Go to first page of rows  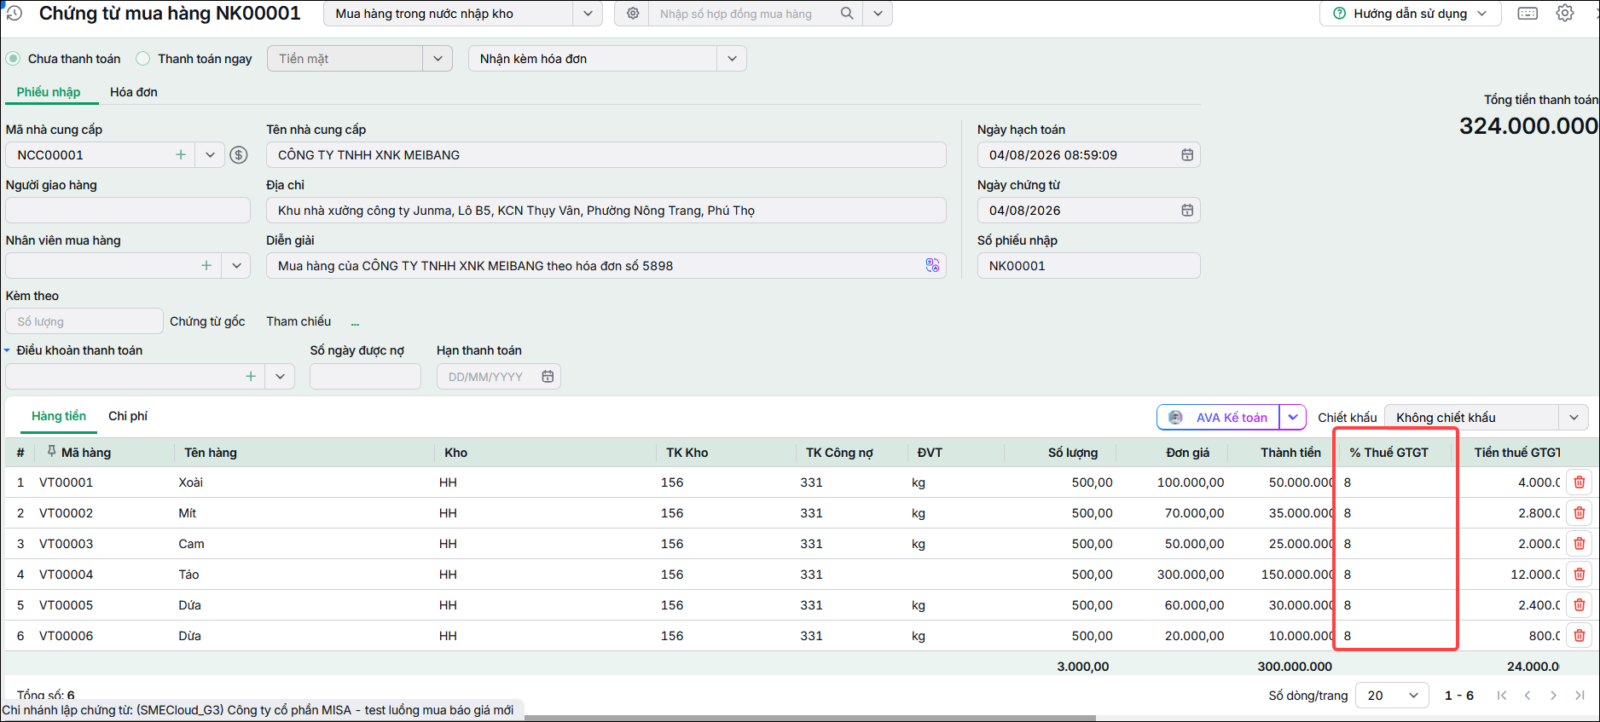click(1501, 695)
